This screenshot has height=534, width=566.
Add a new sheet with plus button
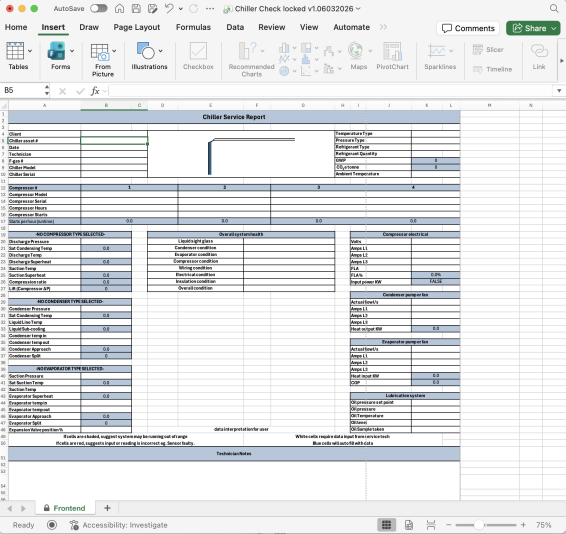[x=107, y=508]
